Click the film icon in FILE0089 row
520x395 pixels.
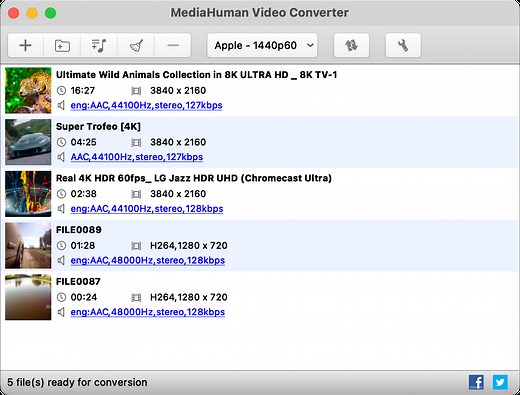(136, 246)
